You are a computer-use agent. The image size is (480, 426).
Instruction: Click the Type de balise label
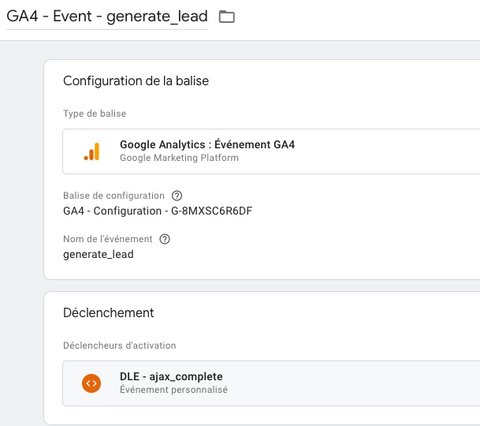pos(95,114)
